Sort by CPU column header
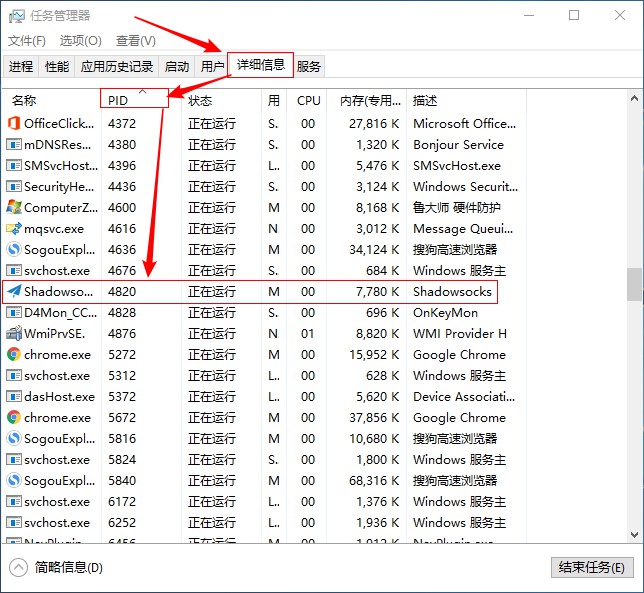 309,100
